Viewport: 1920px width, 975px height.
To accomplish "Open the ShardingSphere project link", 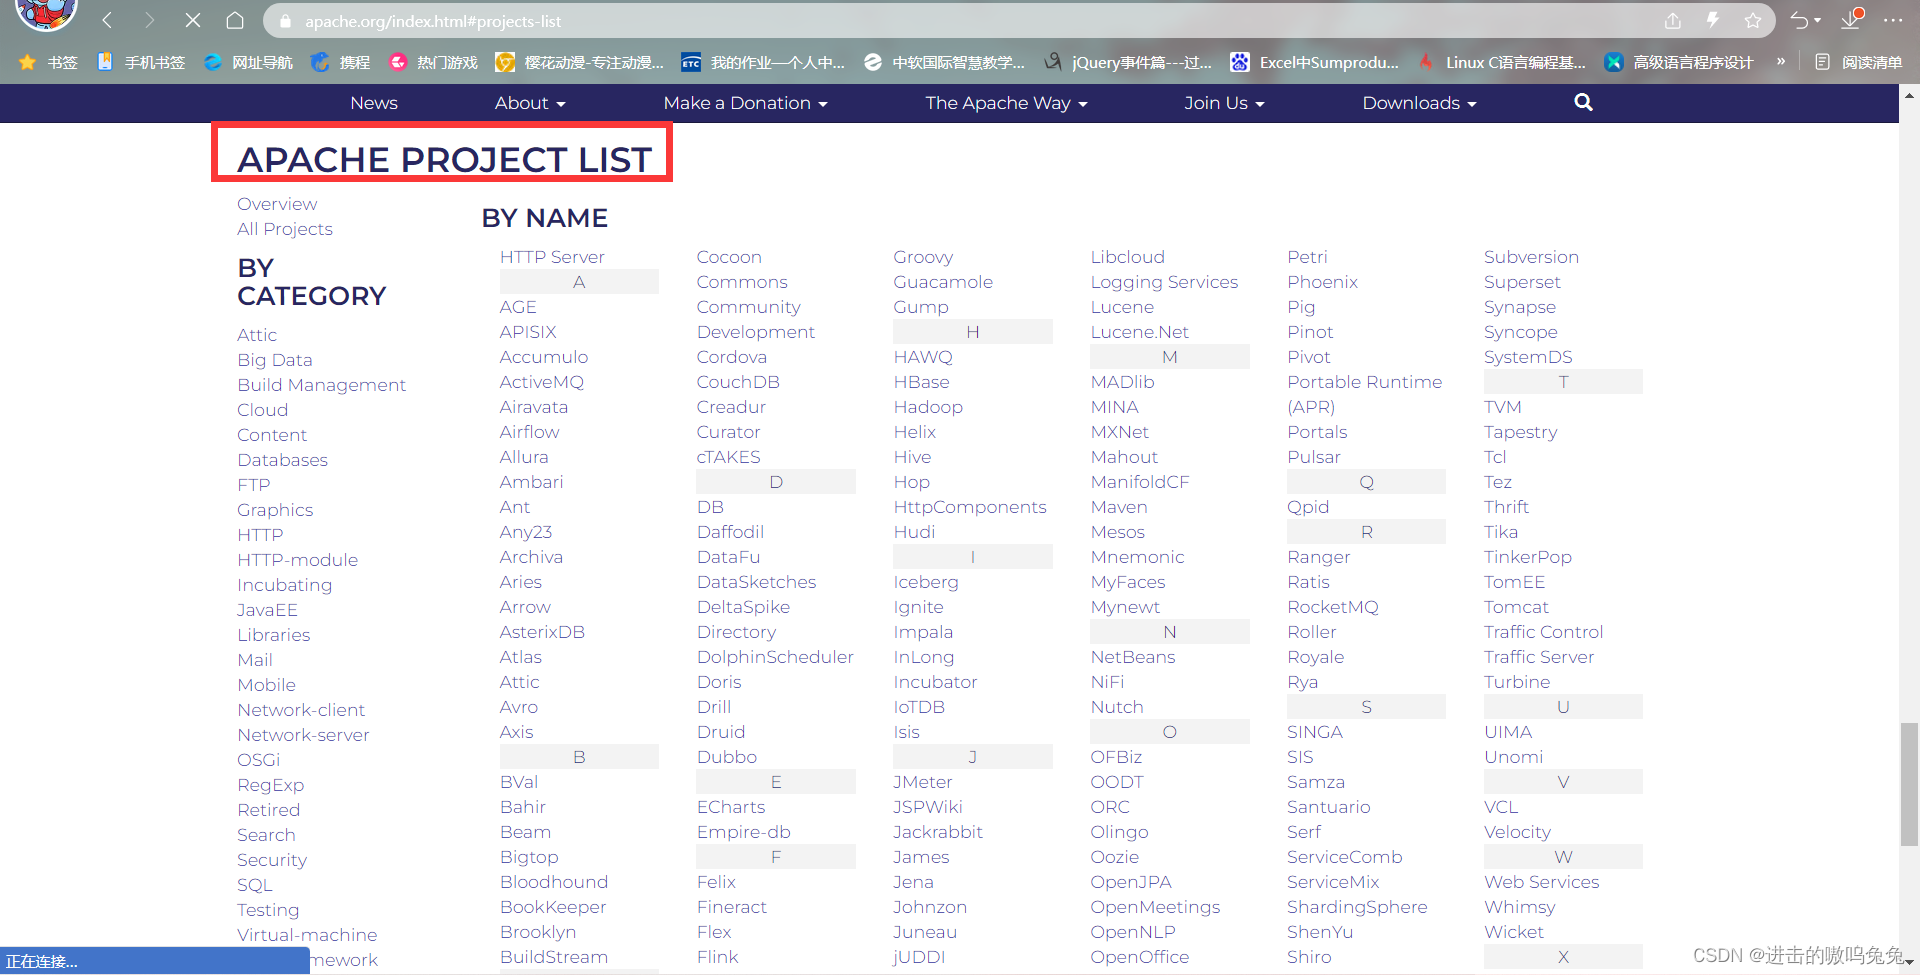I will 1357,907.
